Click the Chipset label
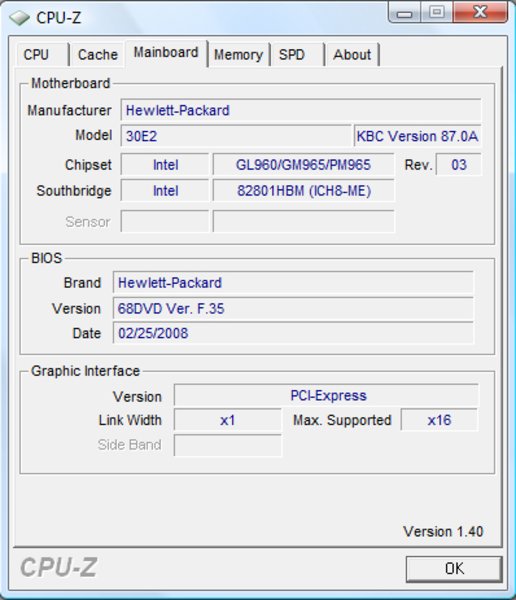516x600 pixels. coord(88,165)
